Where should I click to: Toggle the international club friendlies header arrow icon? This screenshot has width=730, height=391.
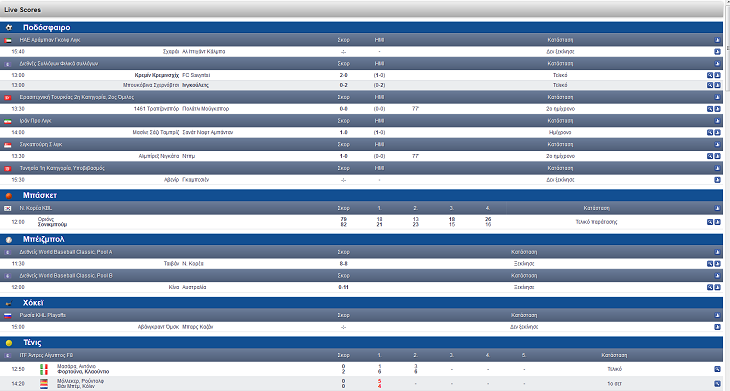click(717, 64)
